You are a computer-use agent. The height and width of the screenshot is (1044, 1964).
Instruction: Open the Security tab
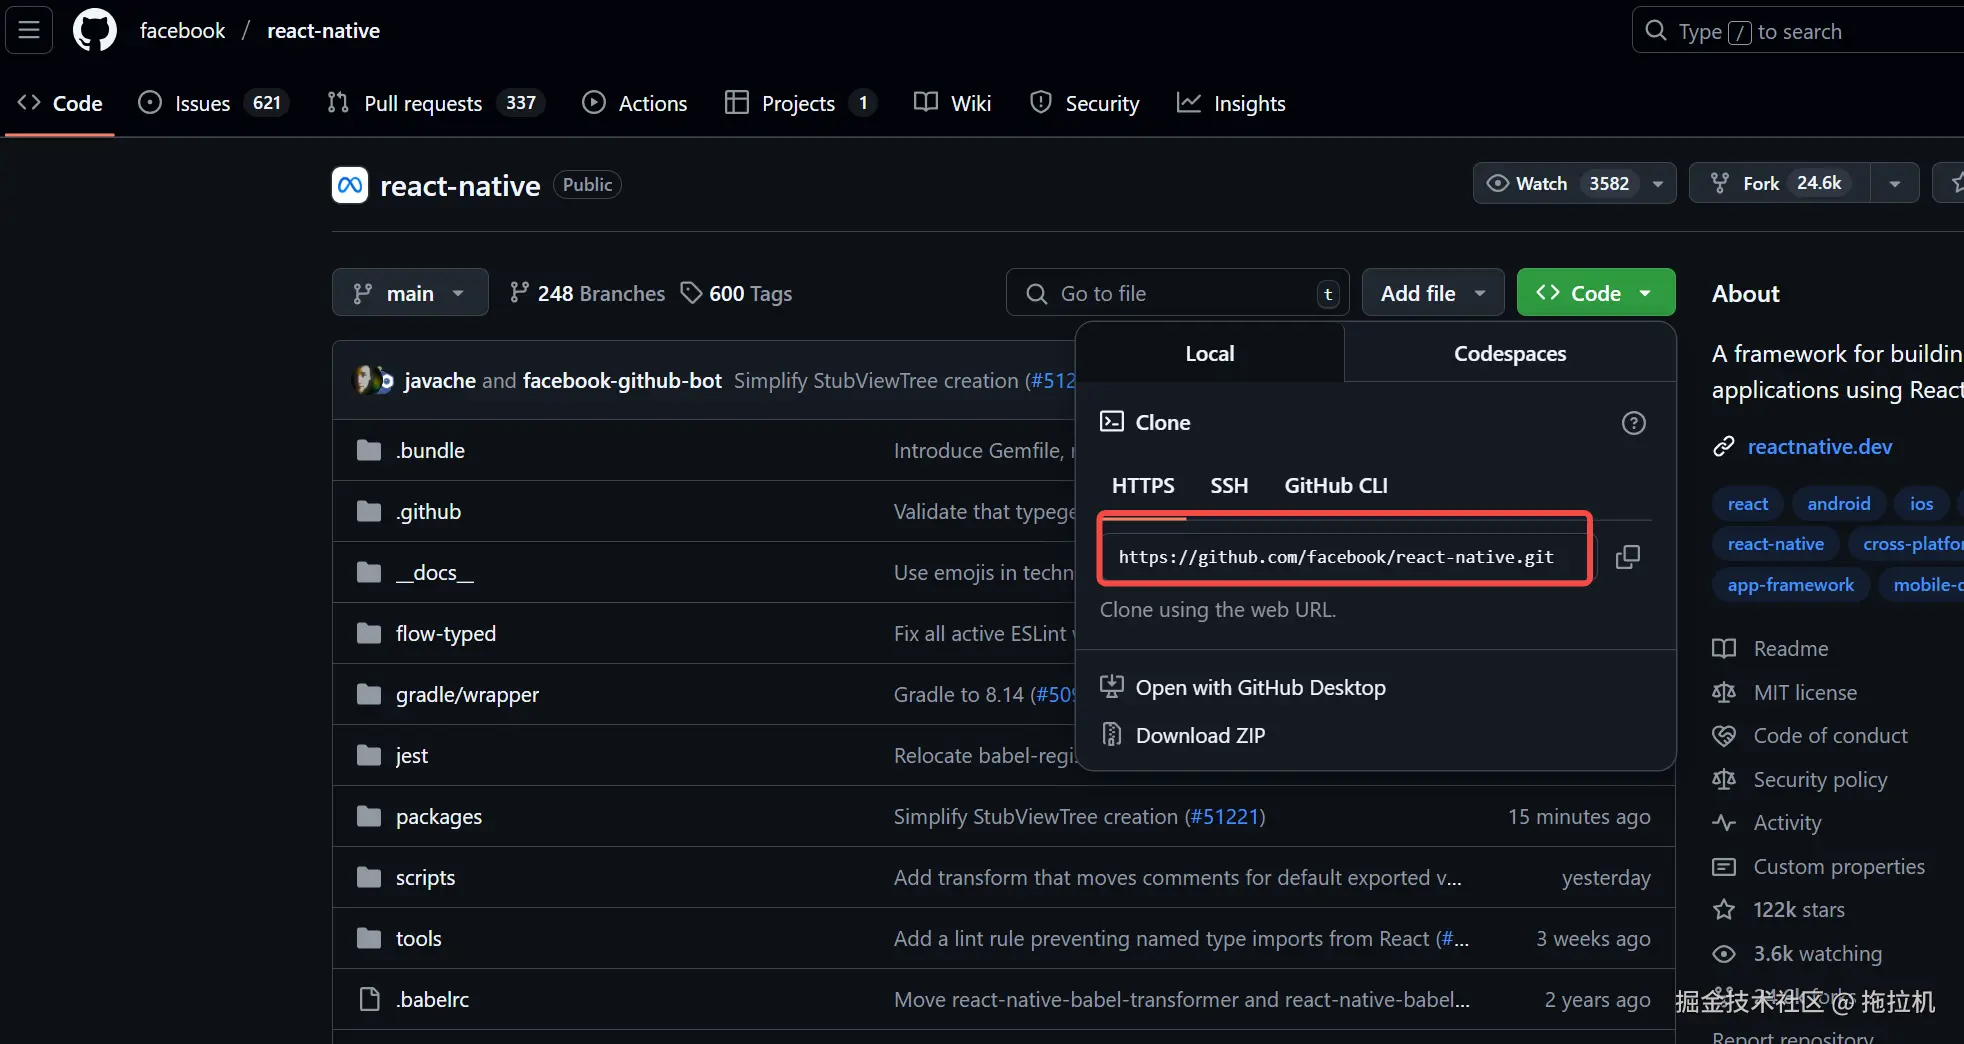click(x=1084, y=103)
